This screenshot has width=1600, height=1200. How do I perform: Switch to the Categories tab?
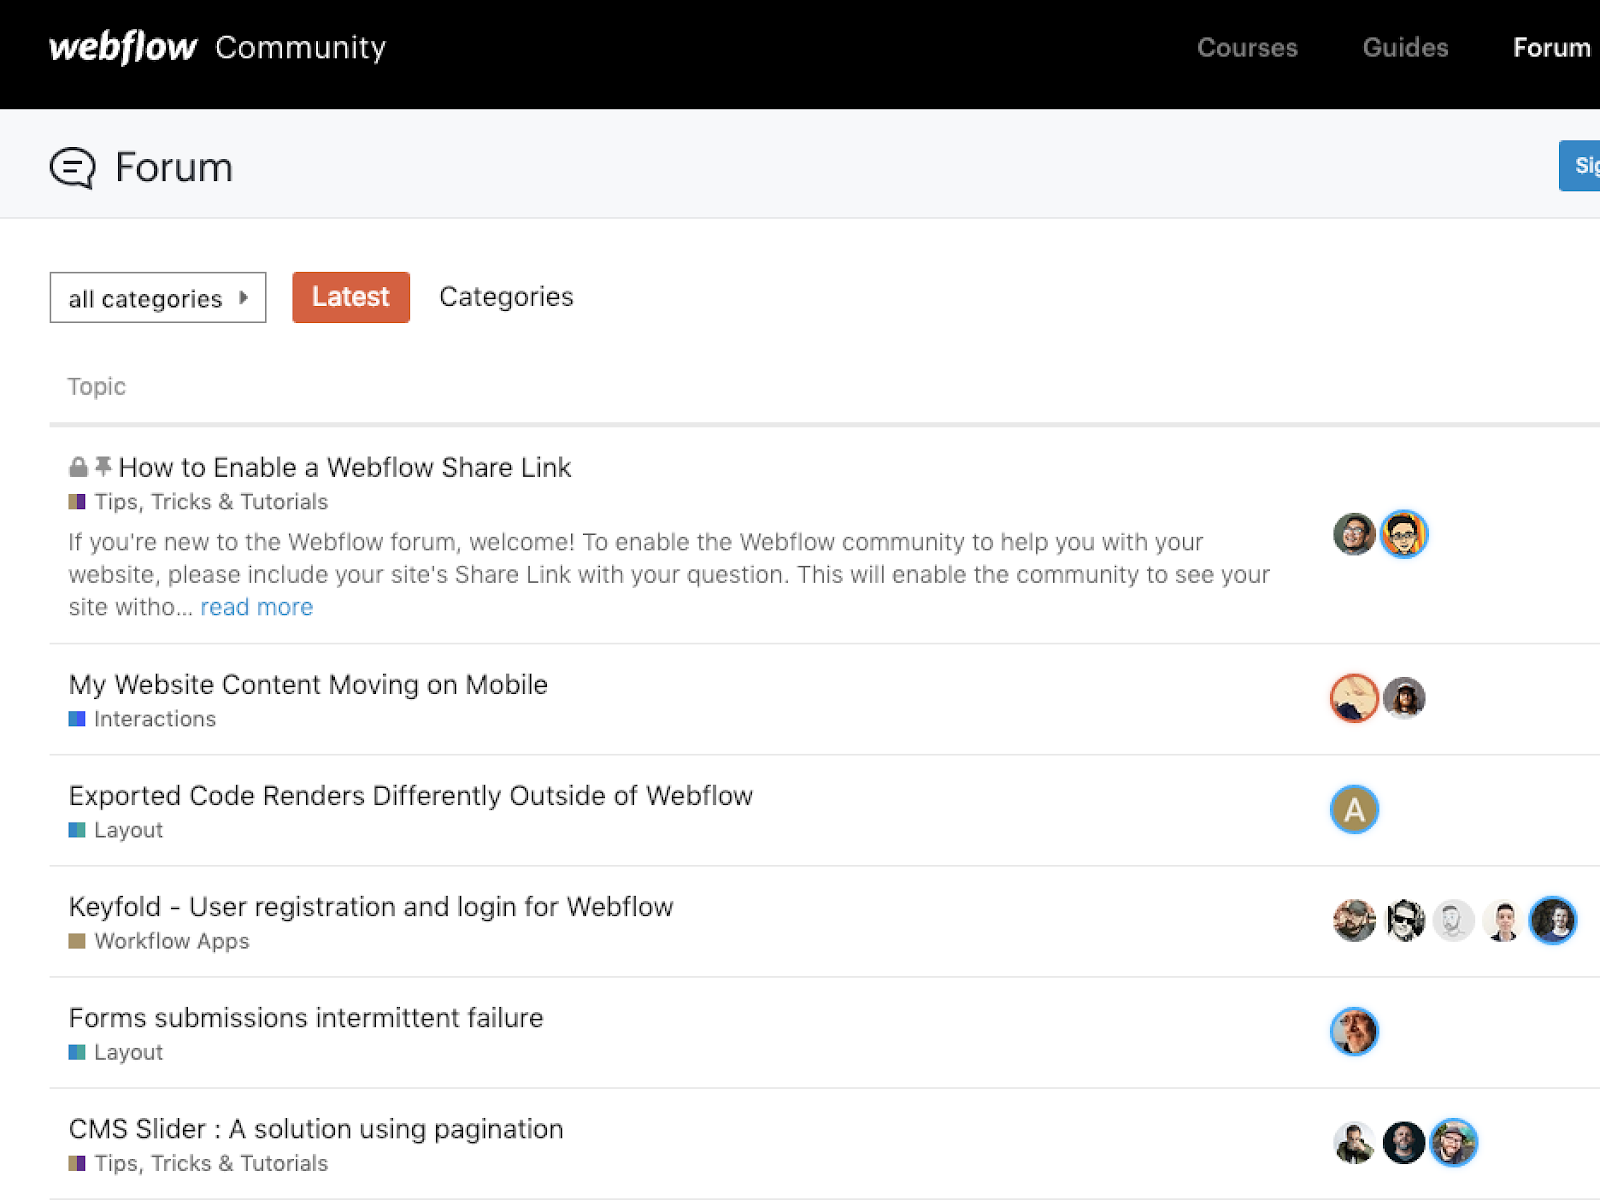pos(506,297)
